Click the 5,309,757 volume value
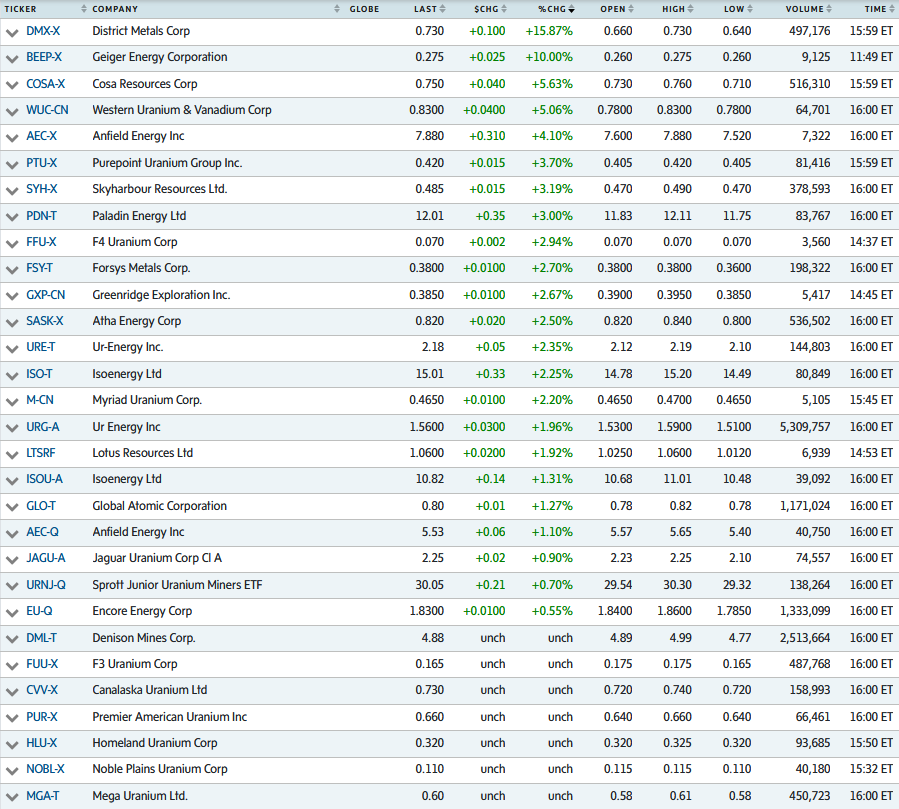The width and height of the screenshot is (899, 809). tap(805, 427)
